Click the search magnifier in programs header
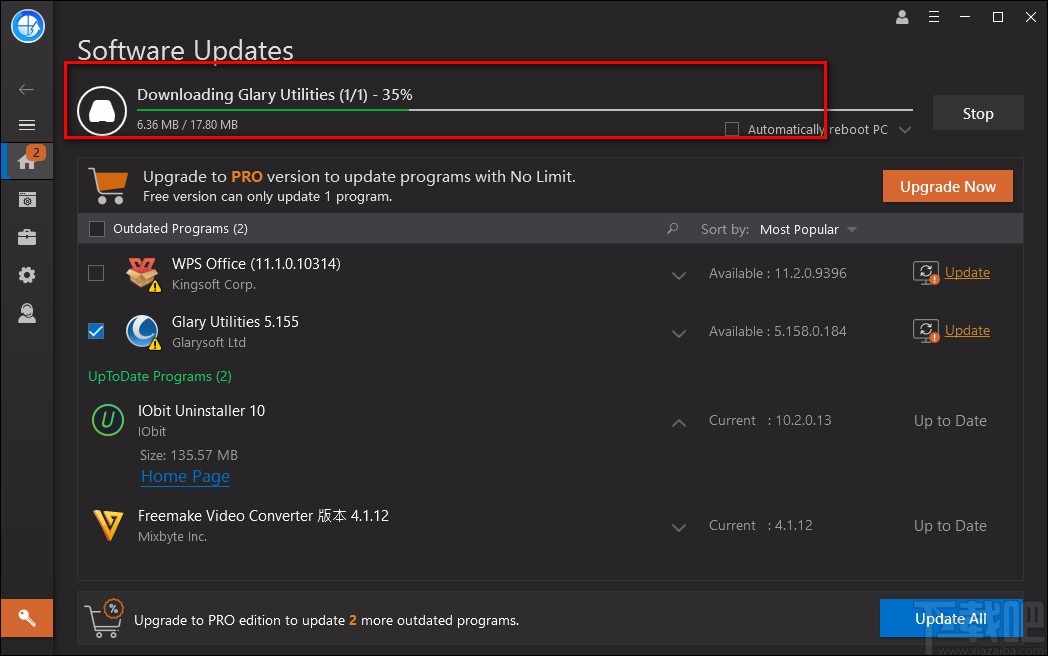The height and width of the screenshot is (656, 1048). click(x=672, y=228)
